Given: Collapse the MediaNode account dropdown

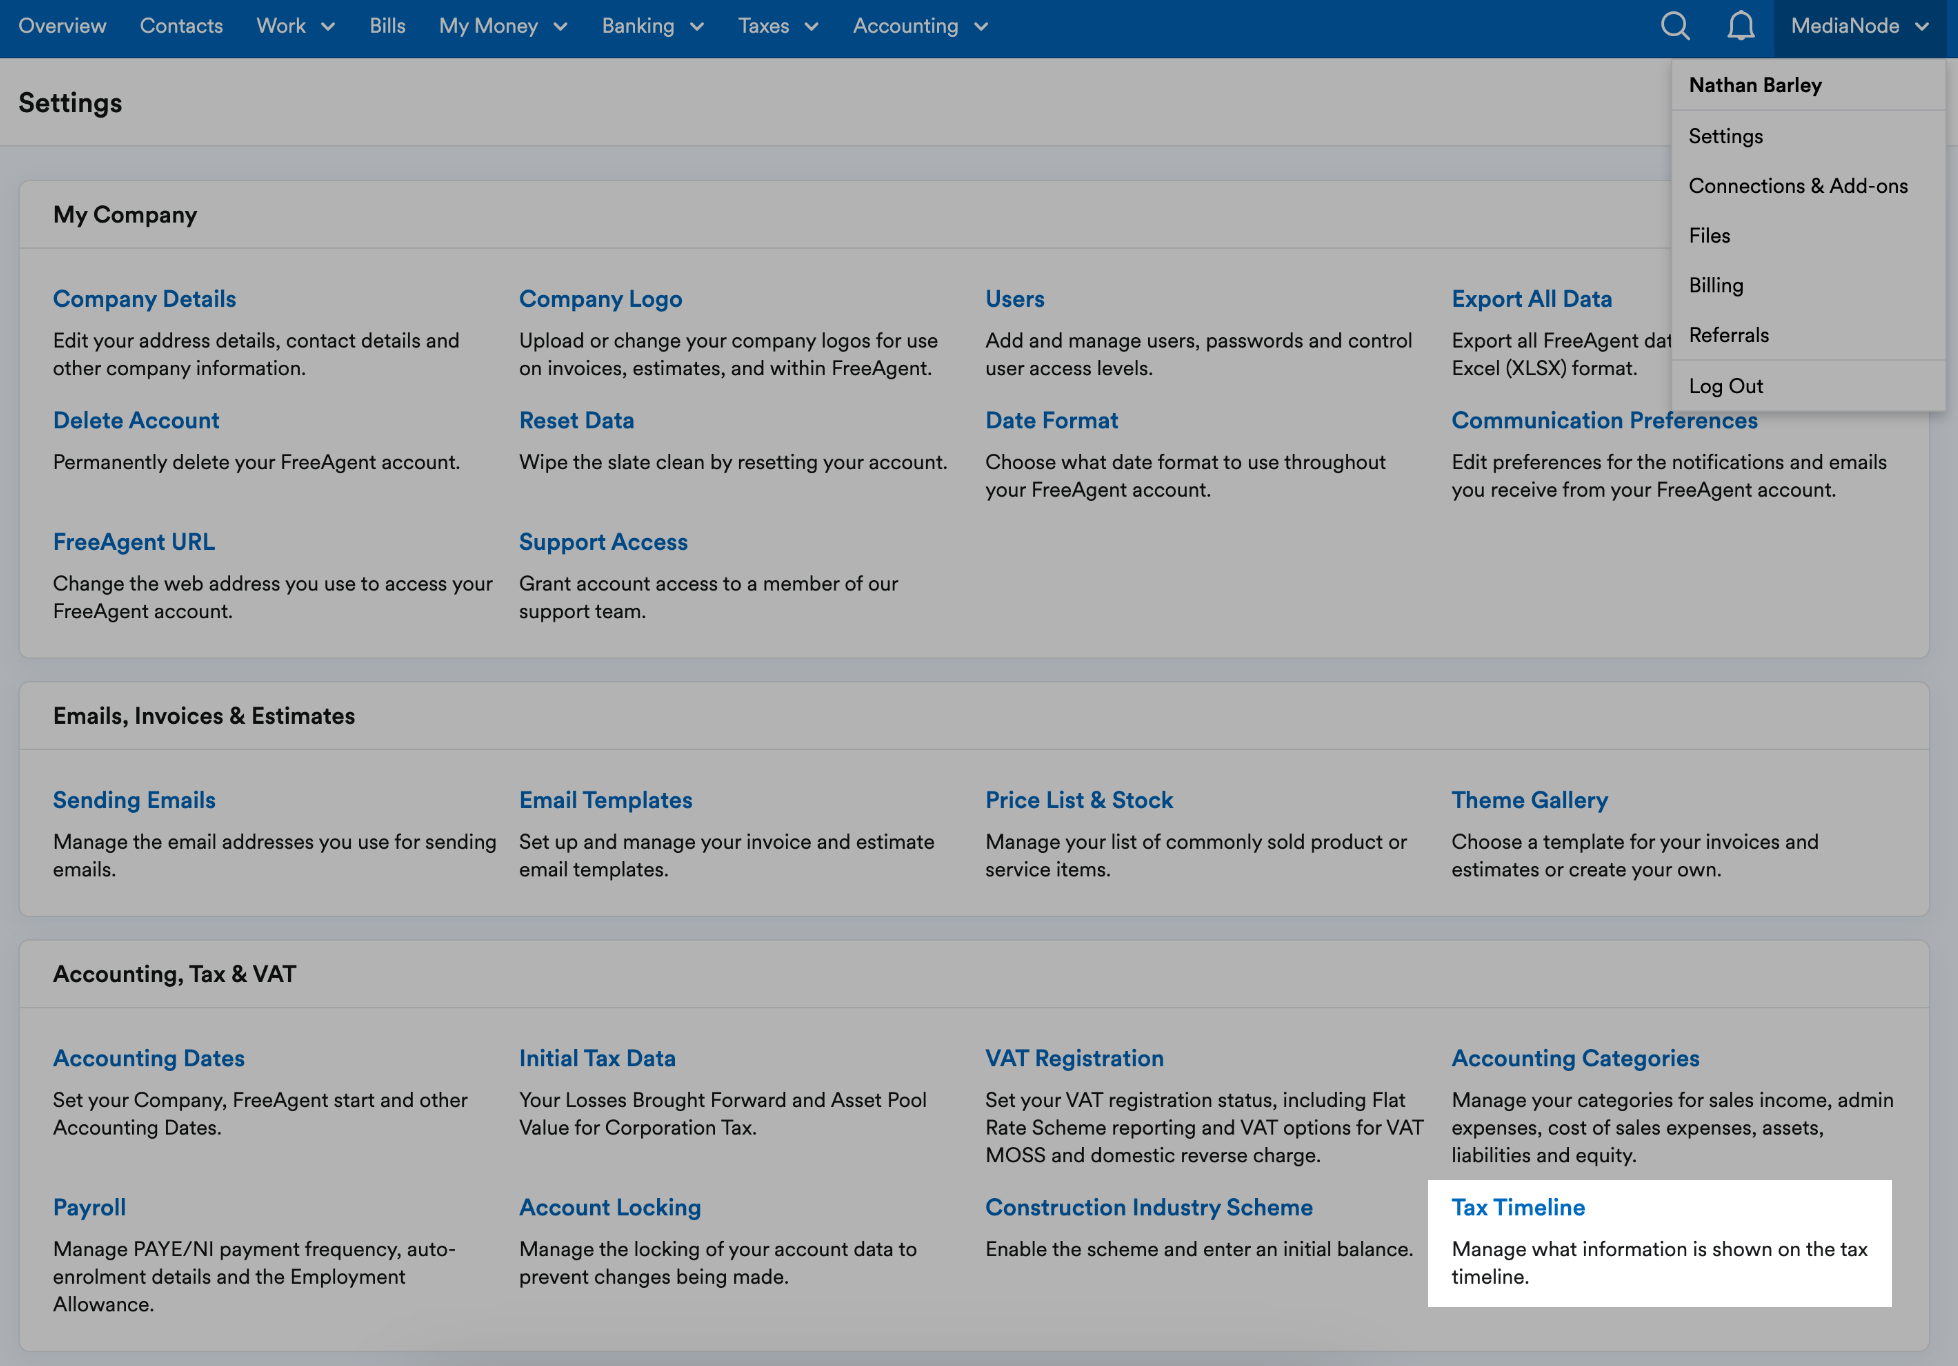Looking at the screenshot, I should coord(1859,26).
